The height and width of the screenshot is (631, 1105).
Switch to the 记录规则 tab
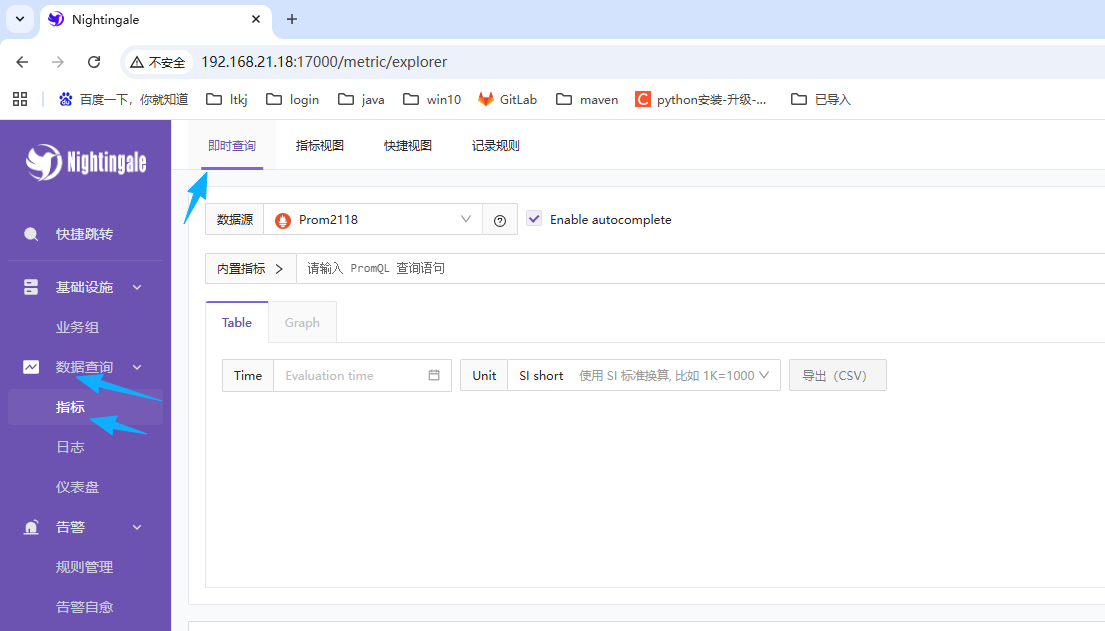point(495,146)
